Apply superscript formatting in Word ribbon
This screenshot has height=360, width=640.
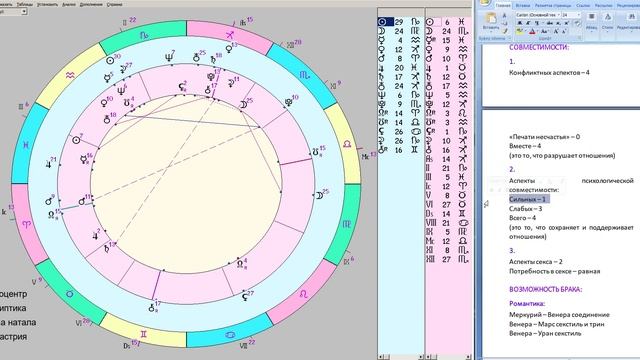[x=566, y=23]
